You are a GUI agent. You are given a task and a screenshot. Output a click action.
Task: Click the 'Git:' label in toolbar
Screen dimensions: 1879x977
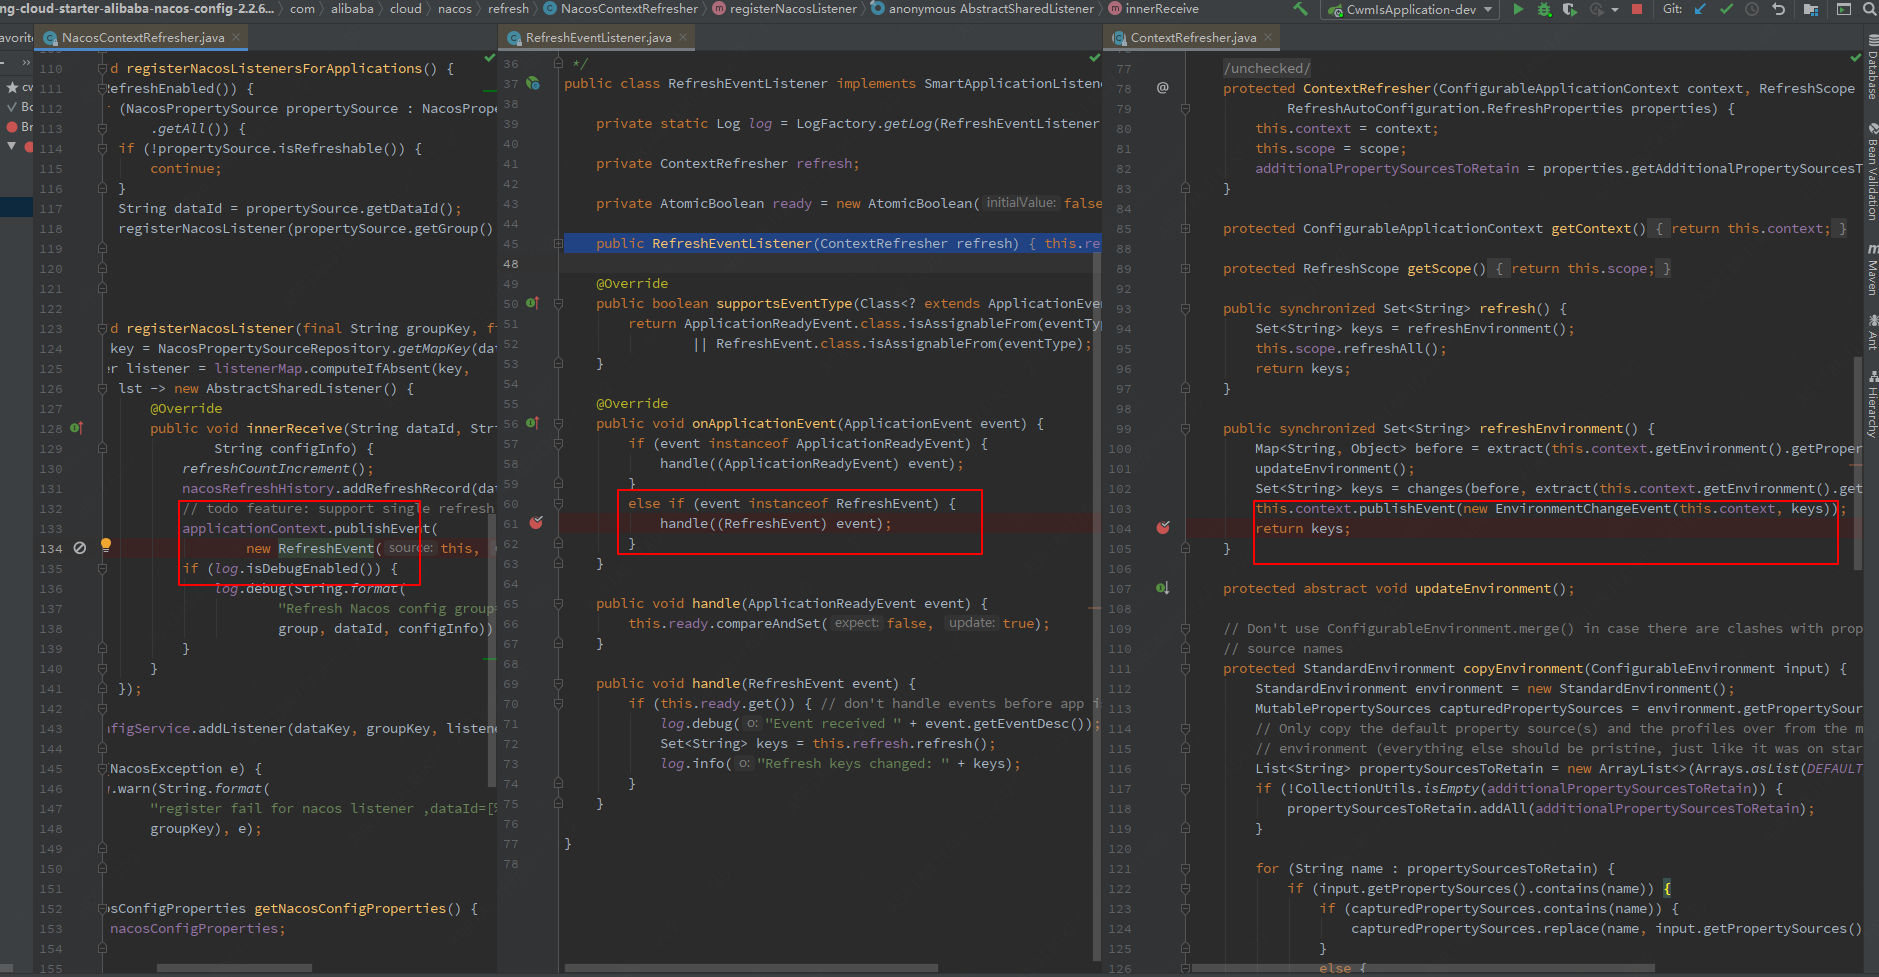[1672, 9]
